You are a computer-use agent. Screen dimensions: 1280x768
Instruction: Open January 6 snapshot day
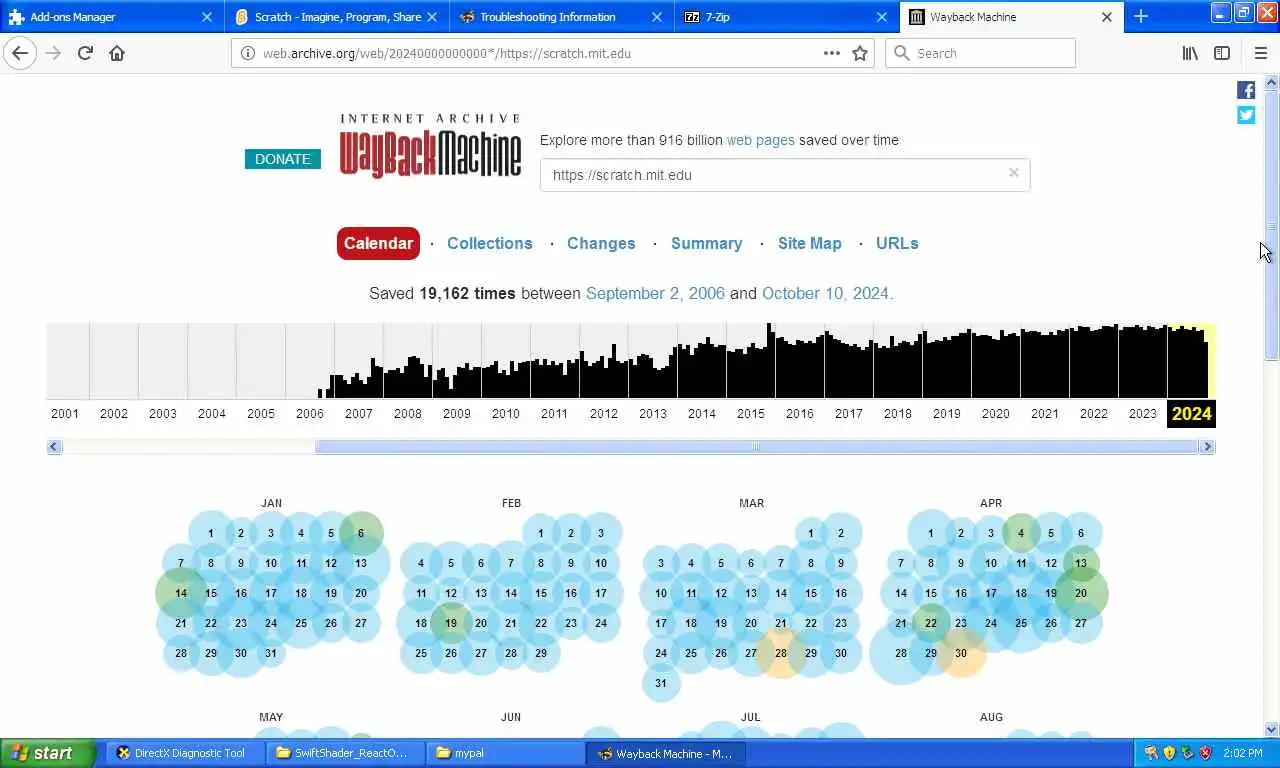coord(361,533)
